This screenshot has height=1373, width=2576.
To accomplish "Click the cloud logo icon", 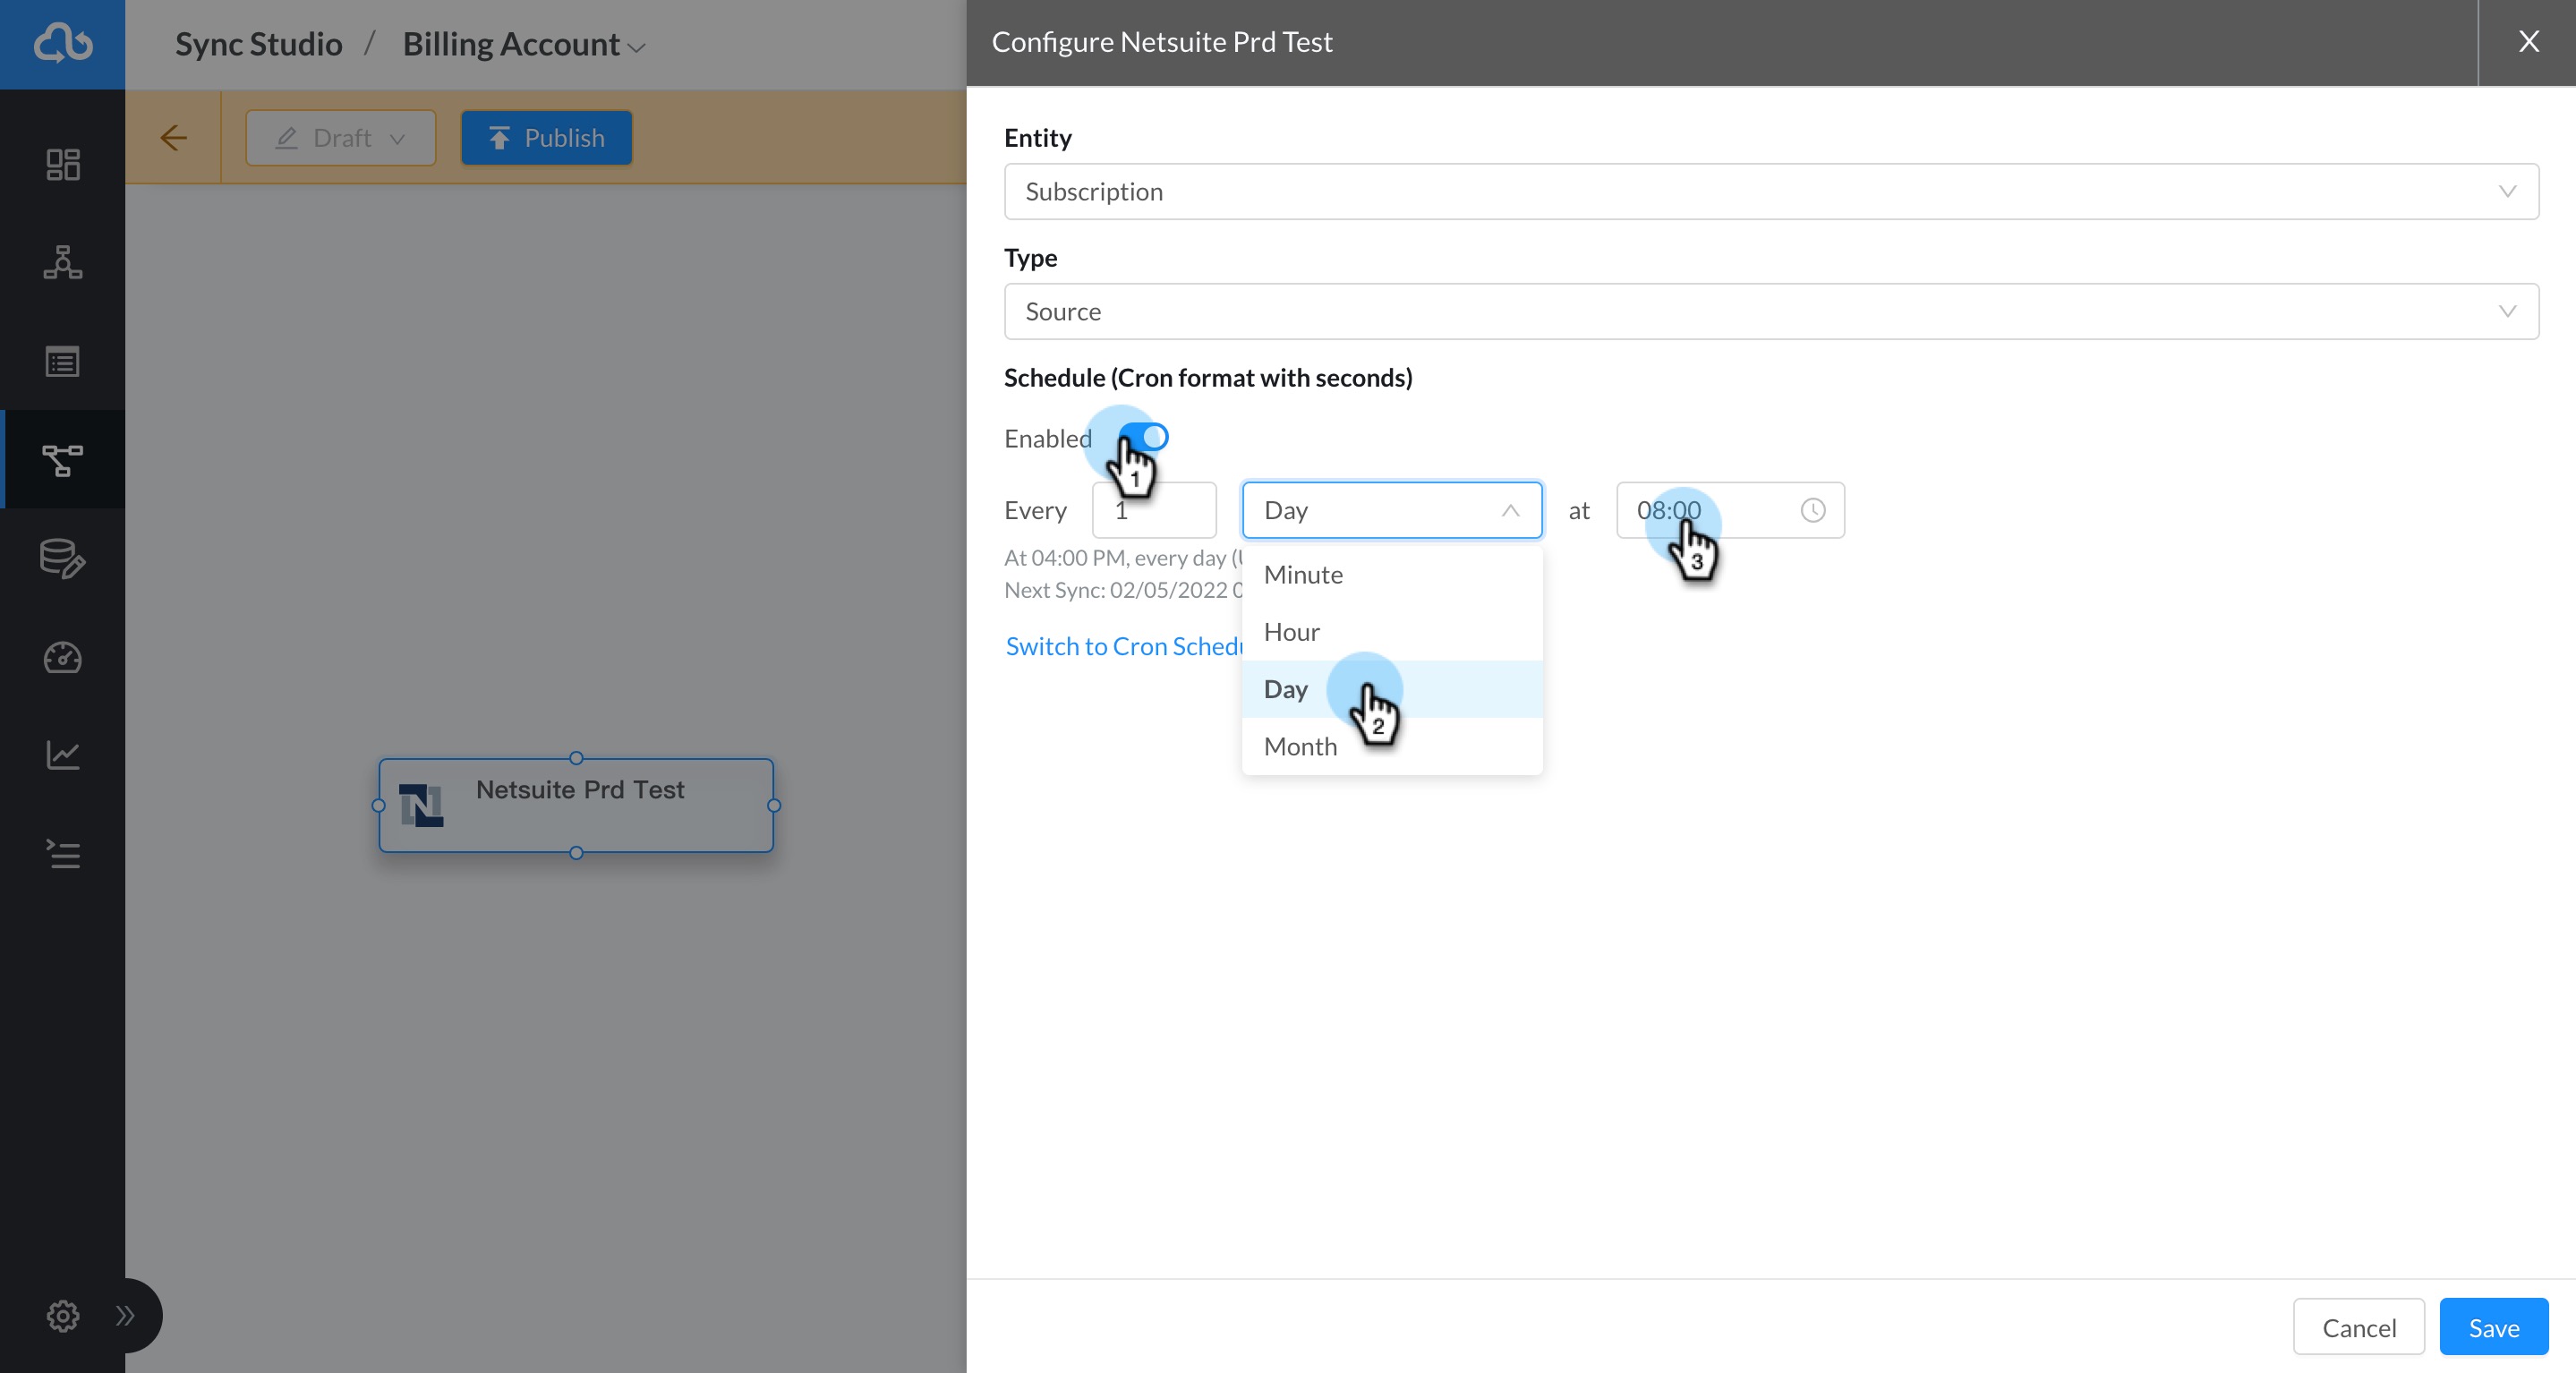I will pos(63,44).
